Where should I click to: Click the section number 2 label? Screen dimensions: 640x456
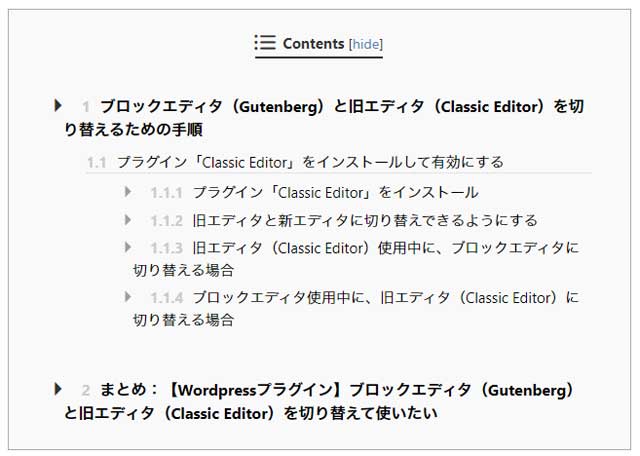(x=86, y=390)
